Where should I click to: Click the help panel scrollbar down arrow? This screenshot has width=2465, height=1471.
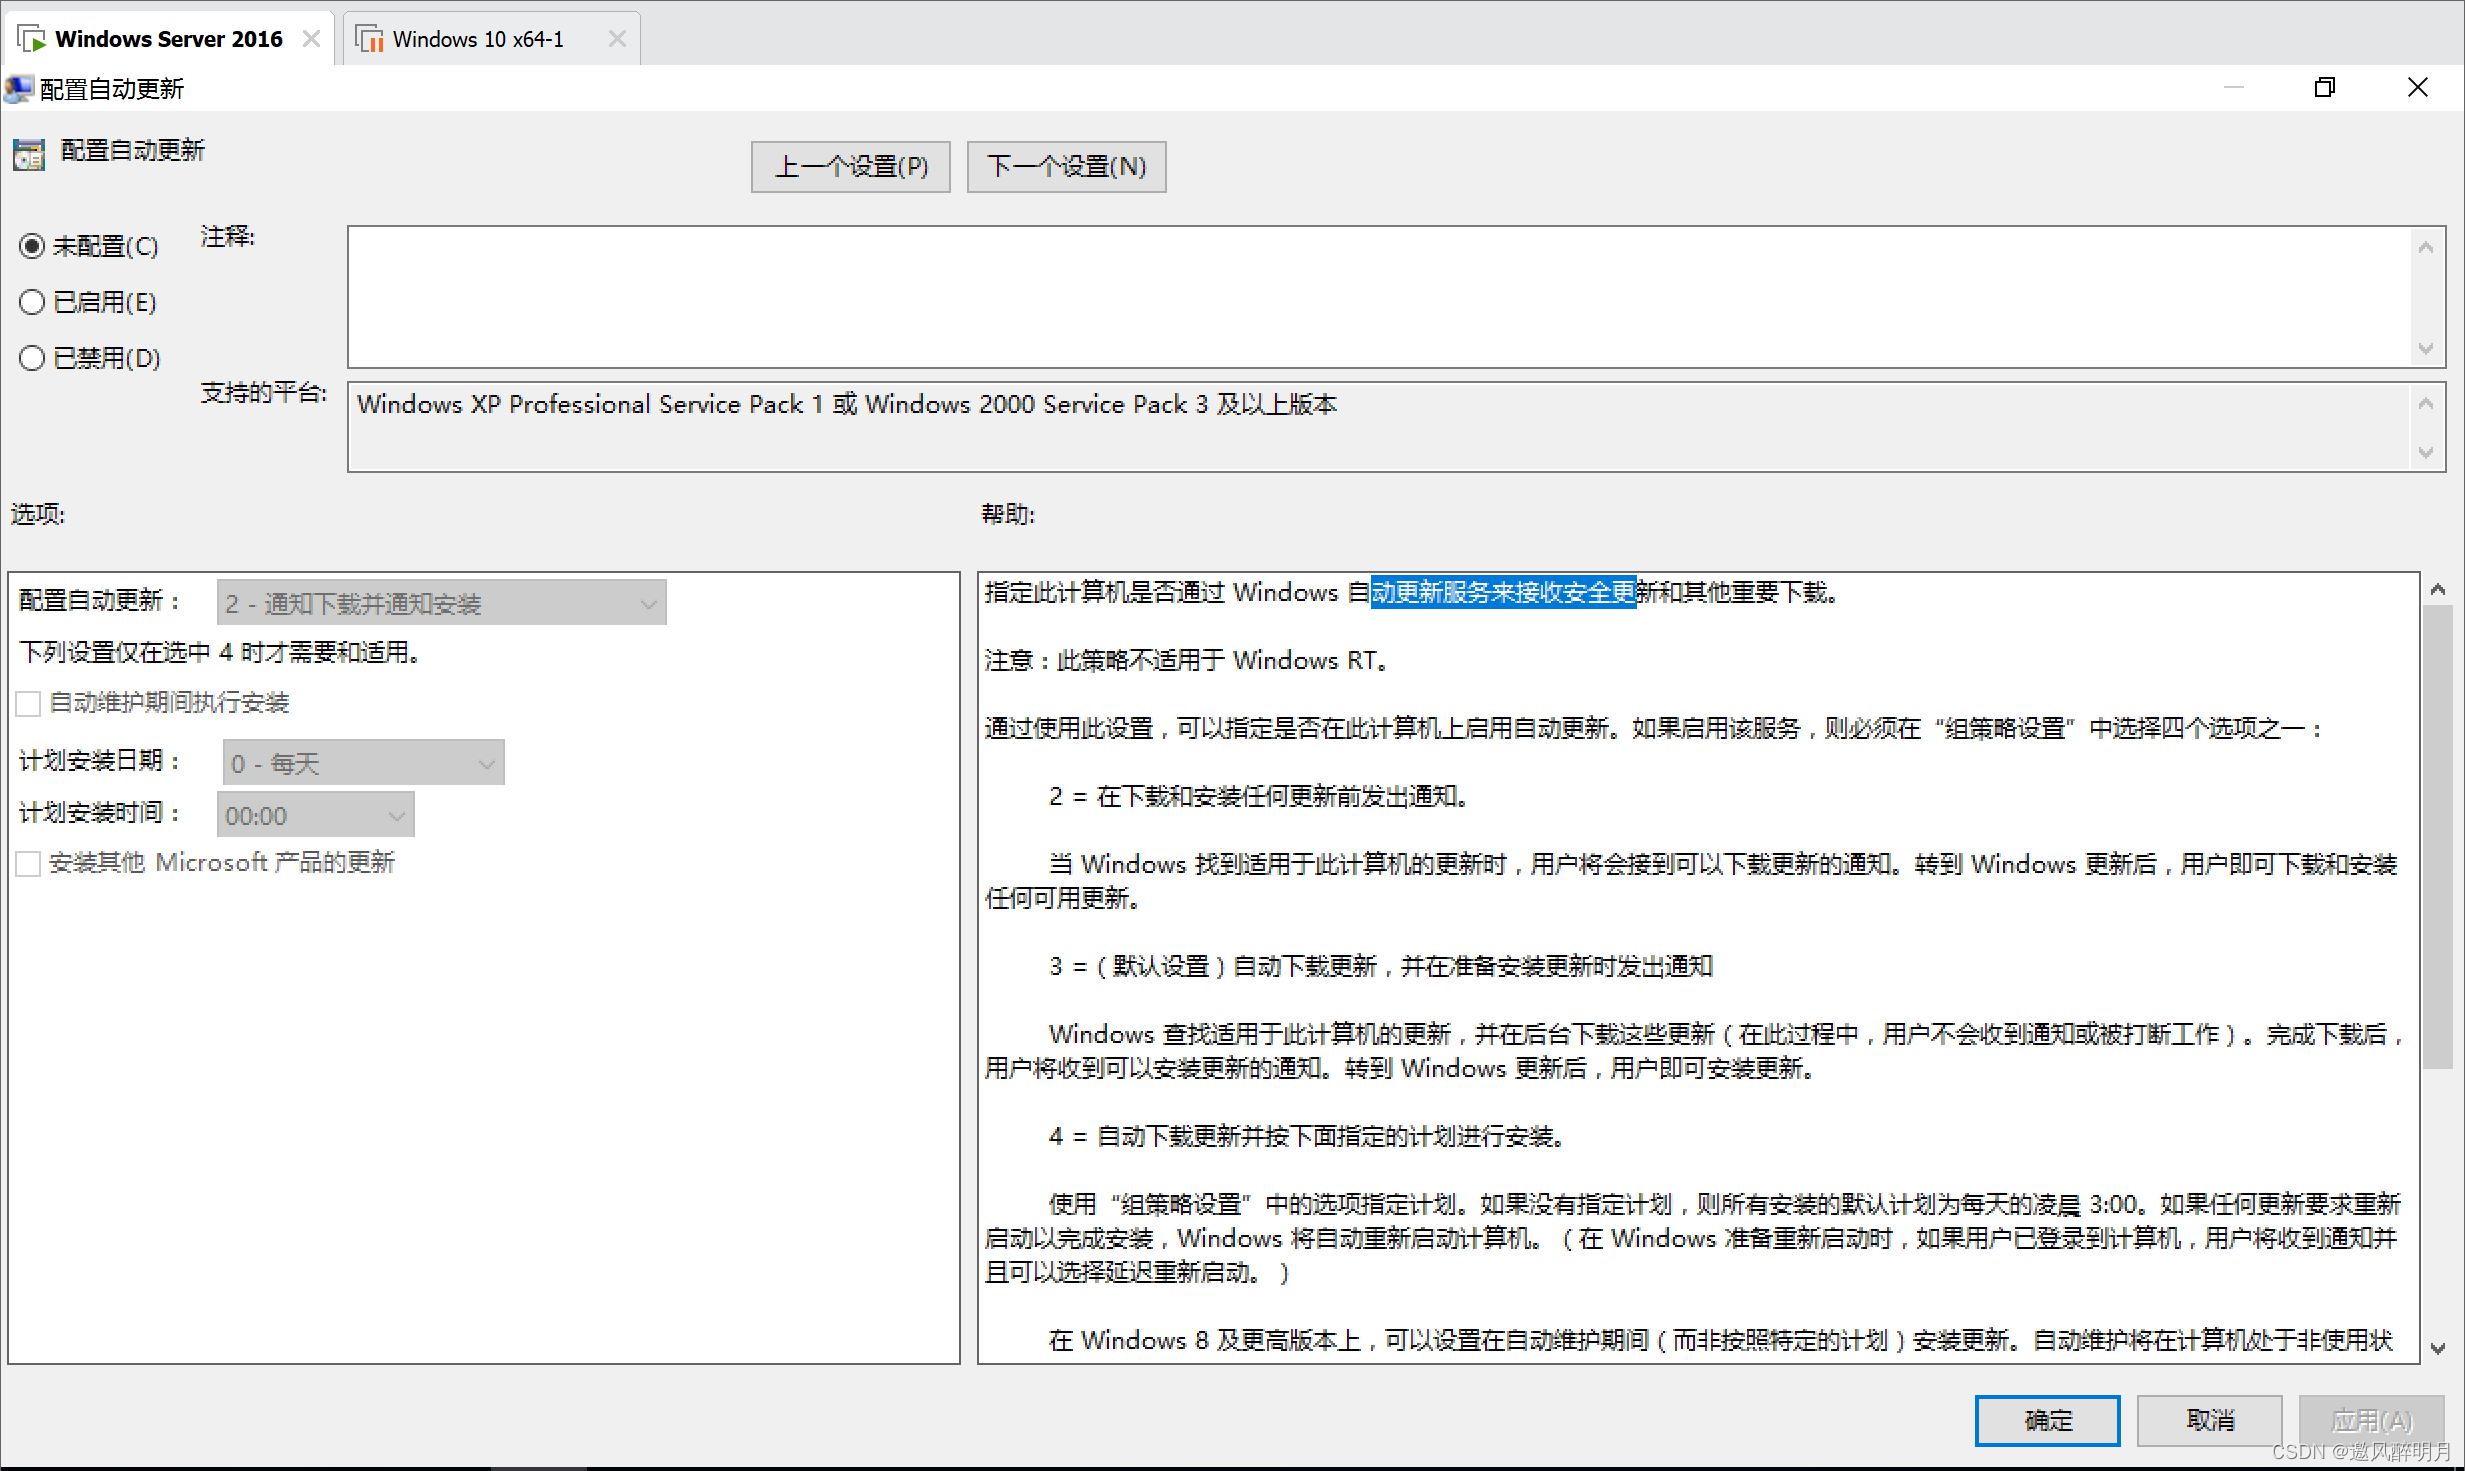[2438, 1348]
